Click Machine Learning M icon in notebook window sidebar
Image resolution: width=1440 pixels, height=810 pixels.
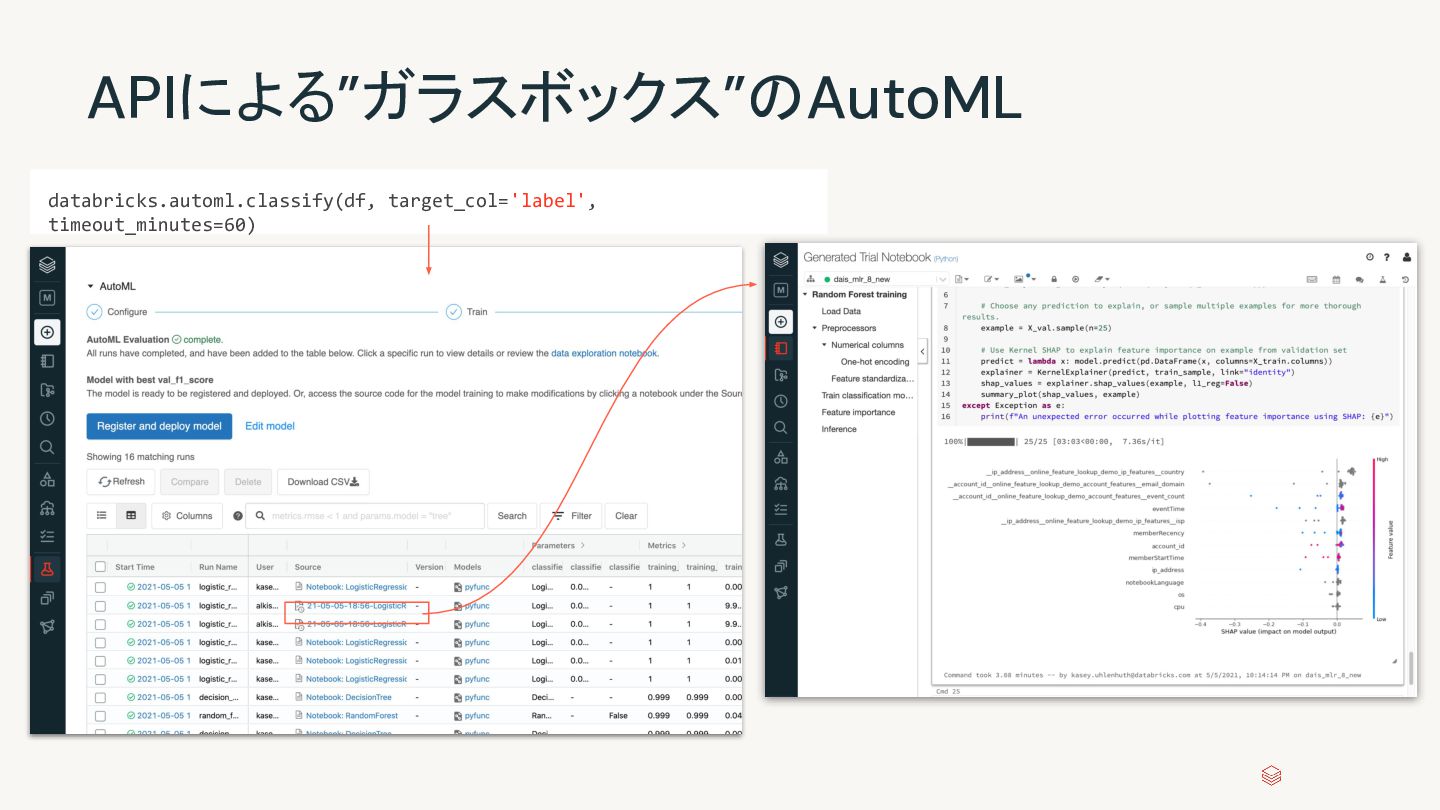pyautogui.click(x=781, y=290)
